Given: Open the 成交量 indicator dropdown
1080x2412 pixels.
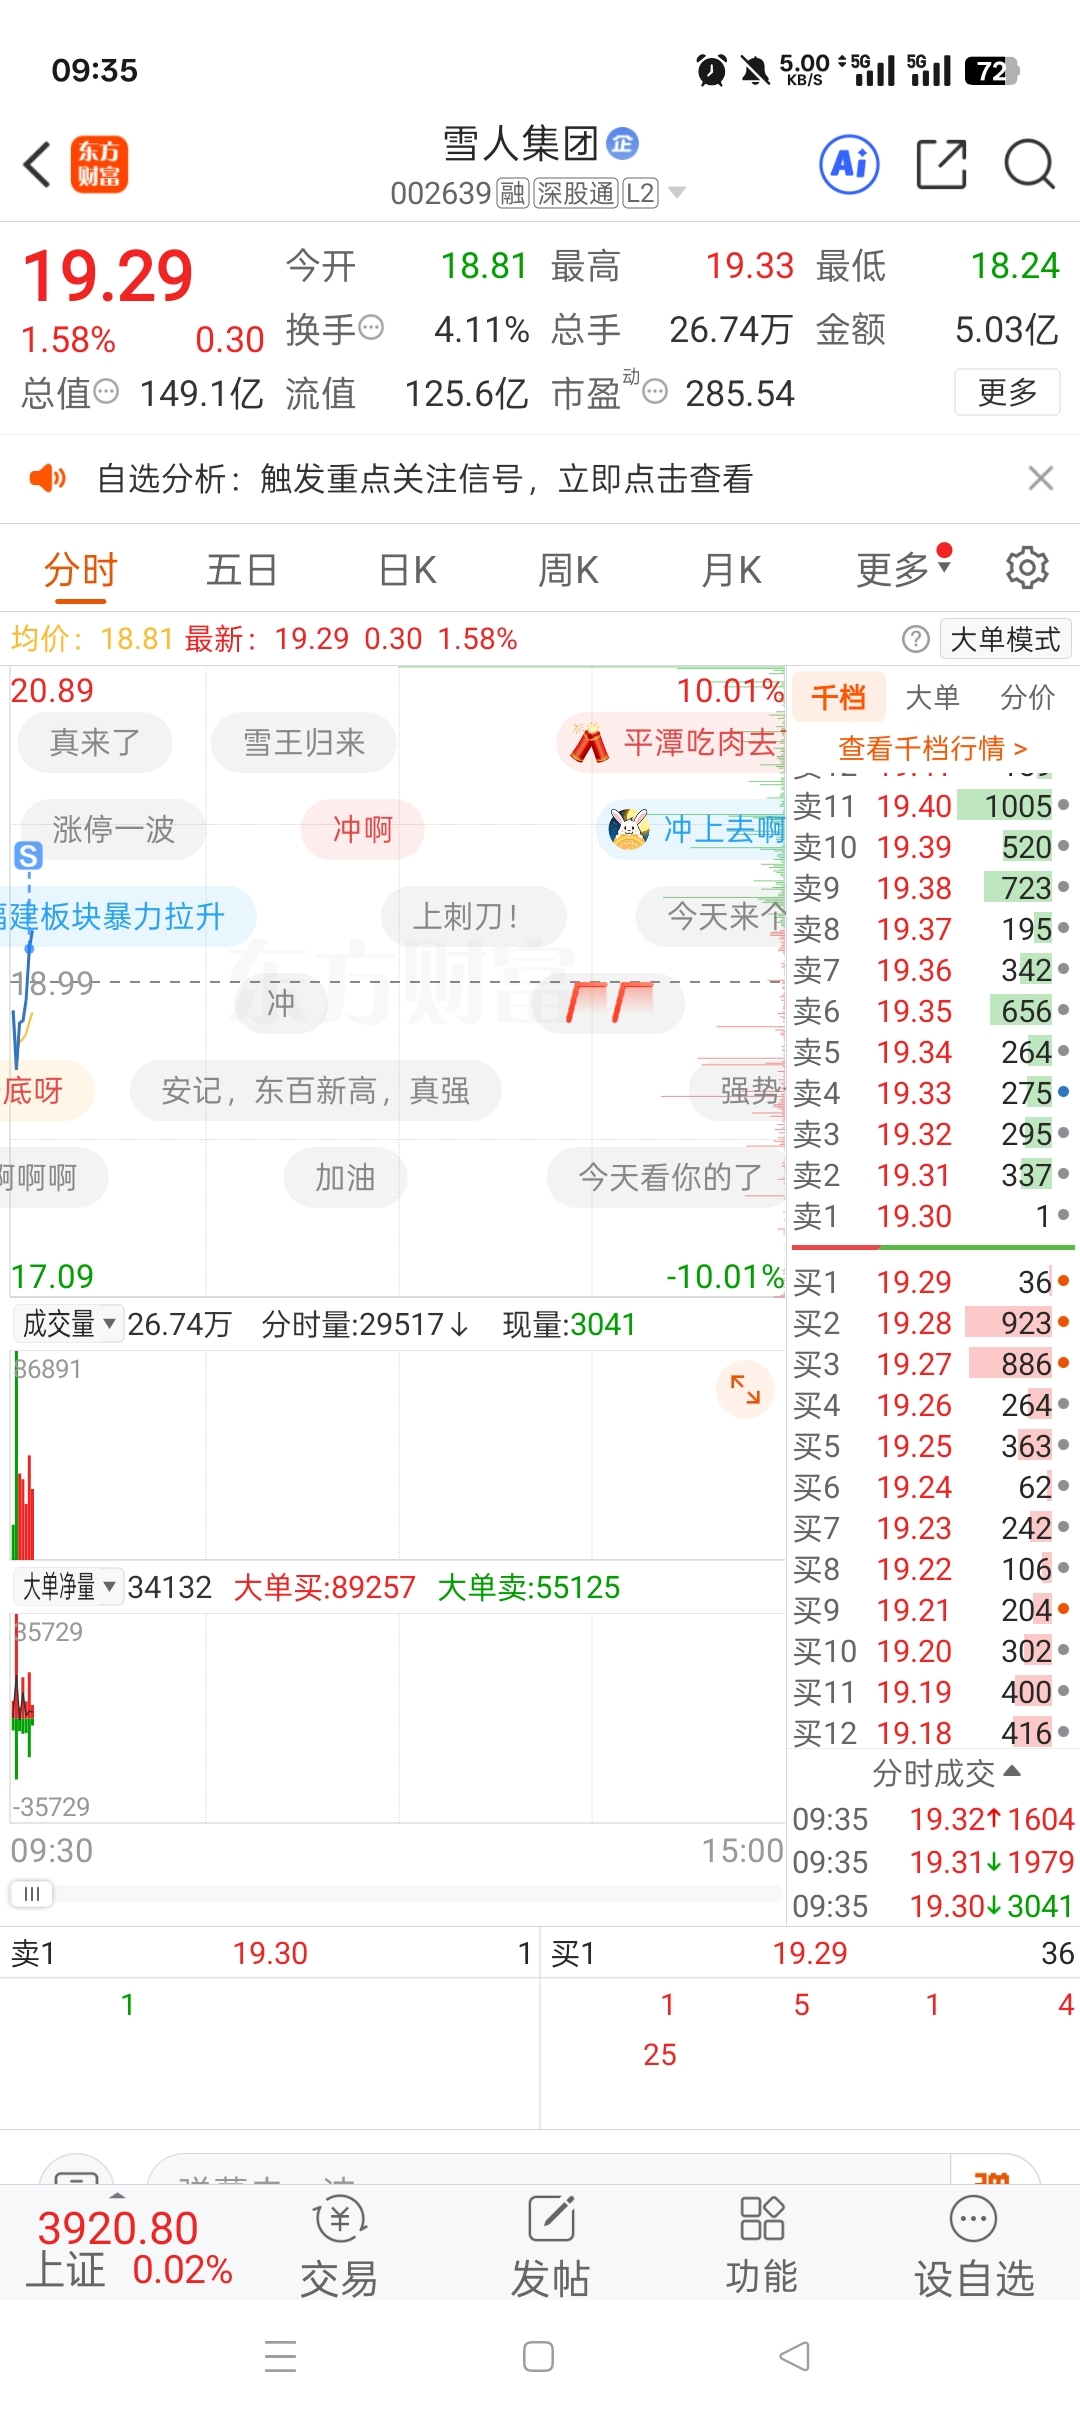Looking at the screenshot, I should [68, 1324].
